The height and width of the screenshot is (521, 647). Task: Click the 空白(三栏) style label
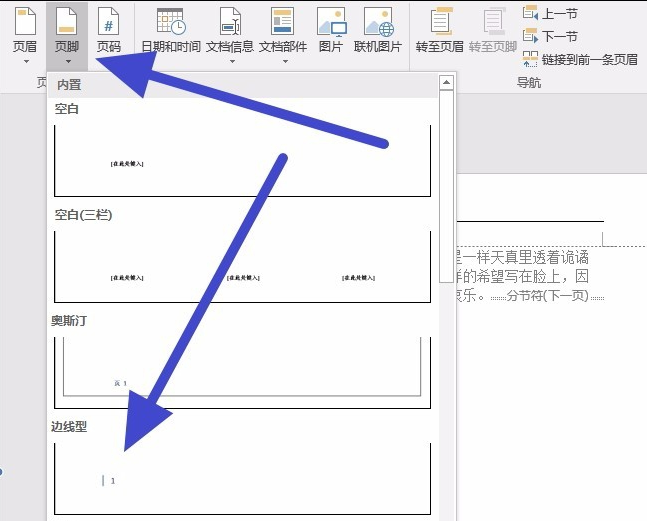pyautogui.click(x=83, y=215)
